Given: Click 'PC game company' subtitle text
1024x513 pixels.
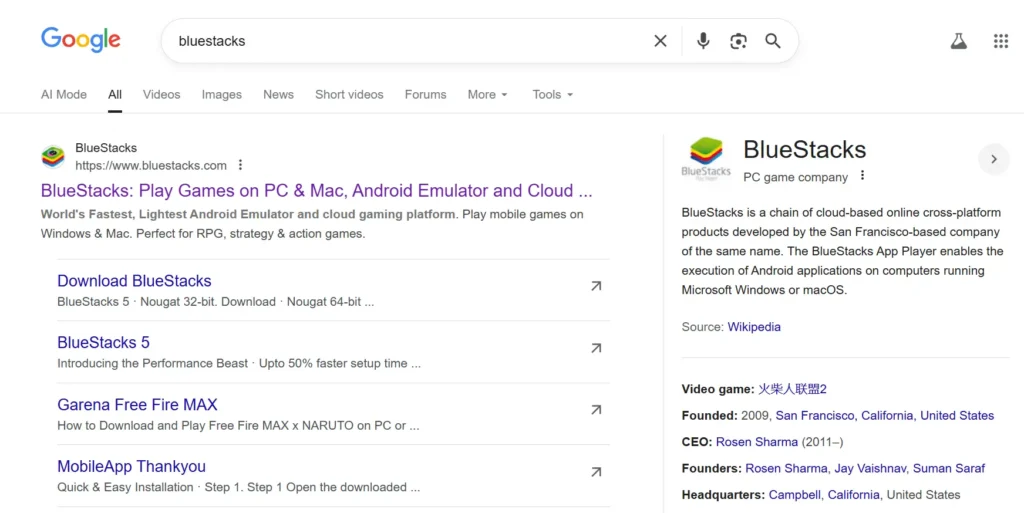Looking at the screenshot, I should [x=795, y=178].
